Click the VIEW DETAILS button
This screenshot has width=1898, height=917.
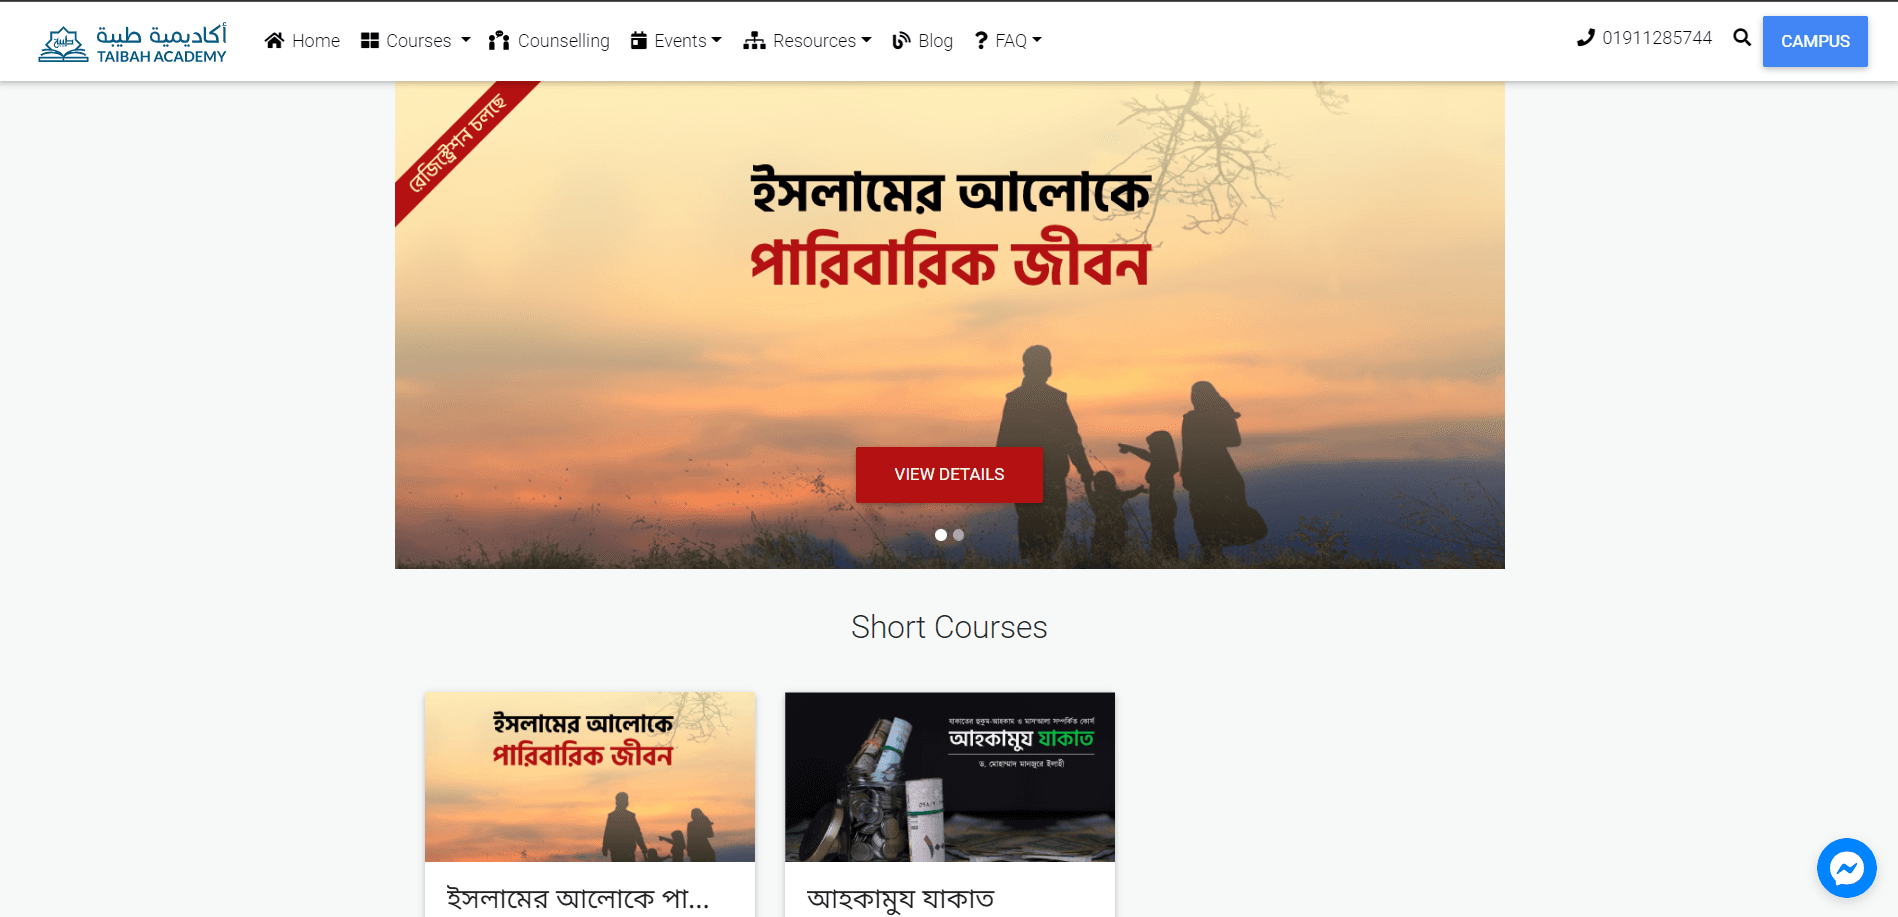949,474
